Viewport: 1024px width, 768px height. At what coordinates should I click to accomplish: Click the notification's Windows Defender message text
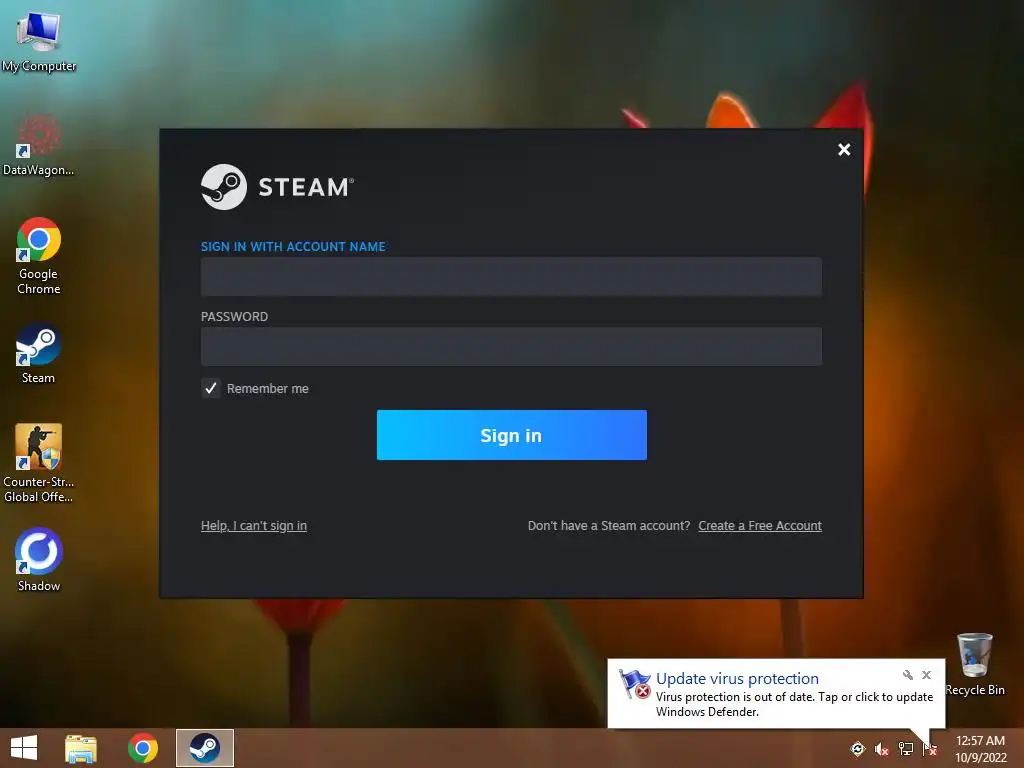pyautogui.click(x=794, y=705)
